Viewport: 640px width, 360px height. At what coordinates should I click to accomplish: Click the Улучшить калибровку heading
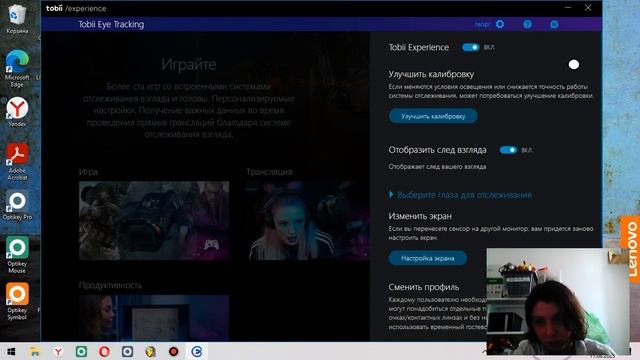(x=431, y=74)
